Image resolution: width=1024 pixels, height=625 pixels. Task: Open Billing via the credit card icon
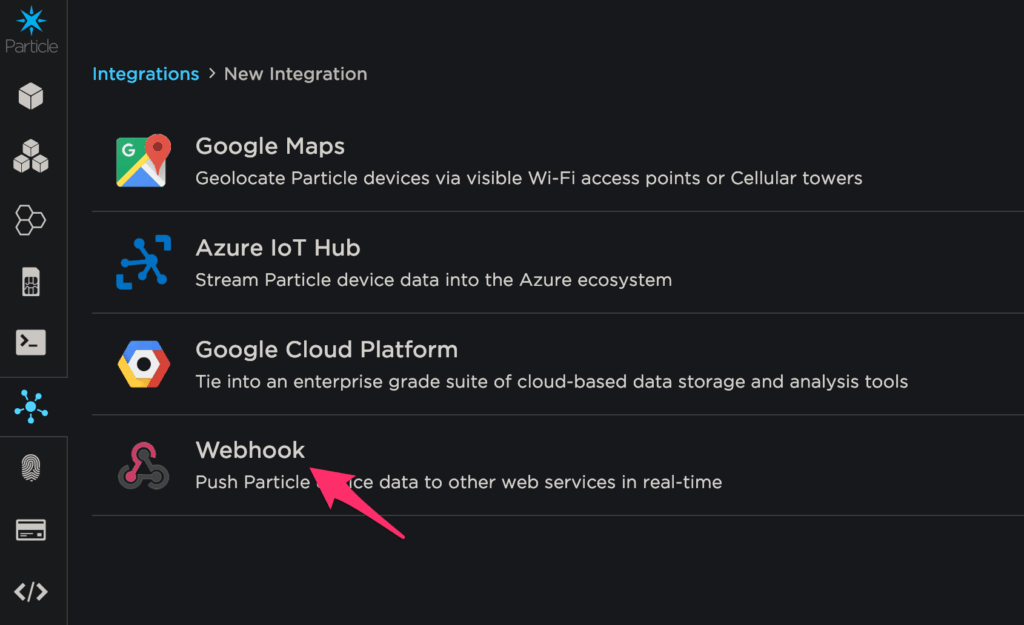click(x=31, y=530)
